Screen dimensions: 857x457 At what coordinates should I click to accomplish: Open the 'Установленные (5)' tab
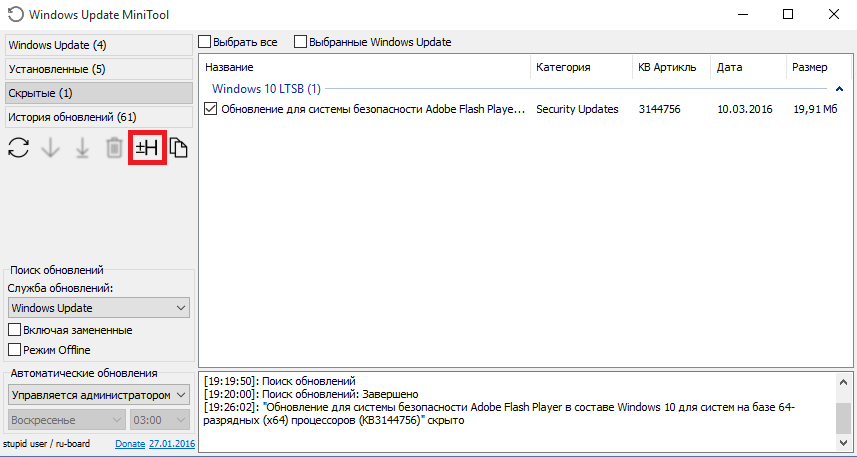click(x=97, y=69)
